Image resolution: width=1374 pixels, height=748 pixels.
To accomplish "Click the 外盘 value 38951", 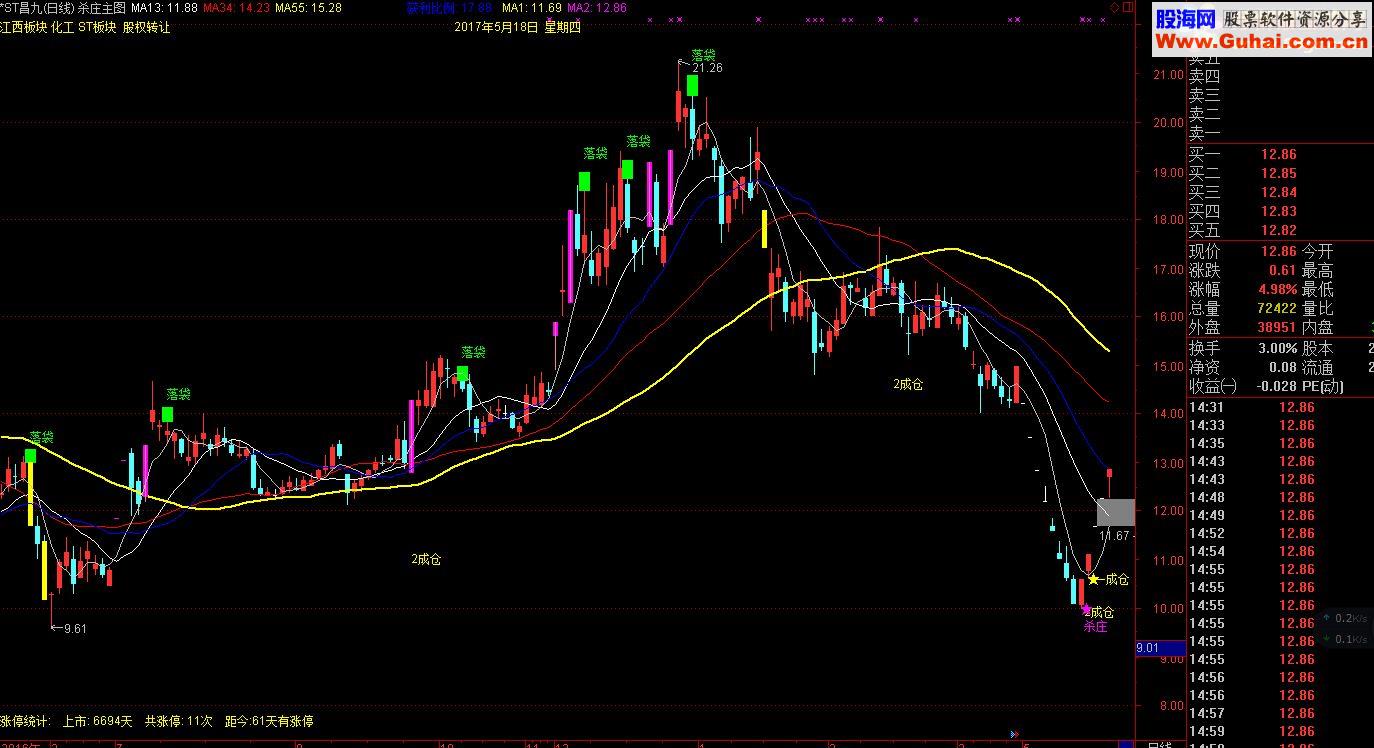I will (1277, 328).
